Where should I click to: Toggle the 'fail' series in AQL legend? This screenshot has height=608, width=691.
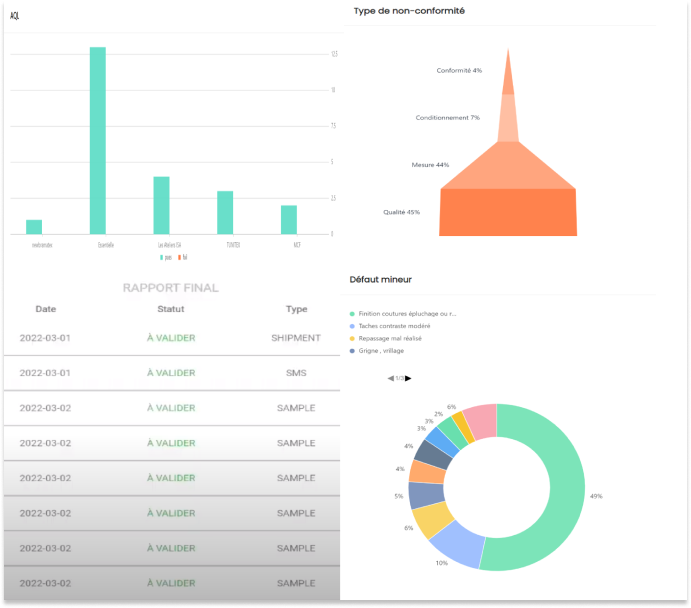pyautogui.click(x=182, y=257)
